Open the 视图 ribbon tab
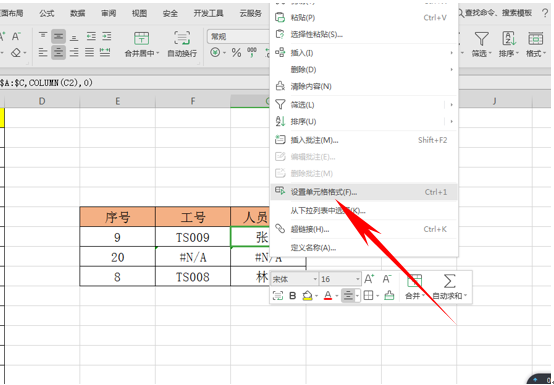The width and height of the screenshot is (554, 385). coord(139,13)
